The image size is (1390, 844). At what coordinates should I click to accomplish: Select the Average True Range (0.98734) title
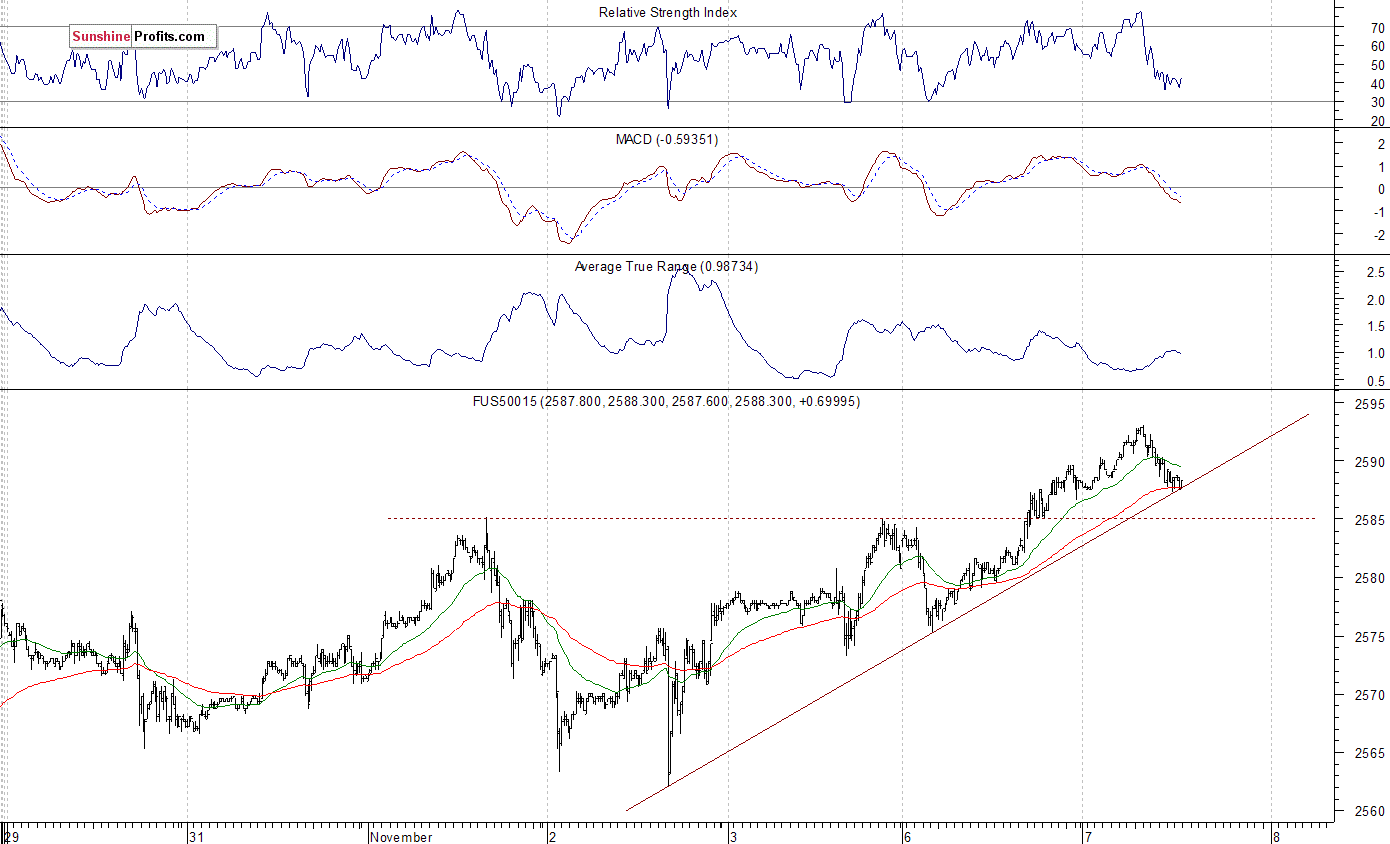click(667, 267)
